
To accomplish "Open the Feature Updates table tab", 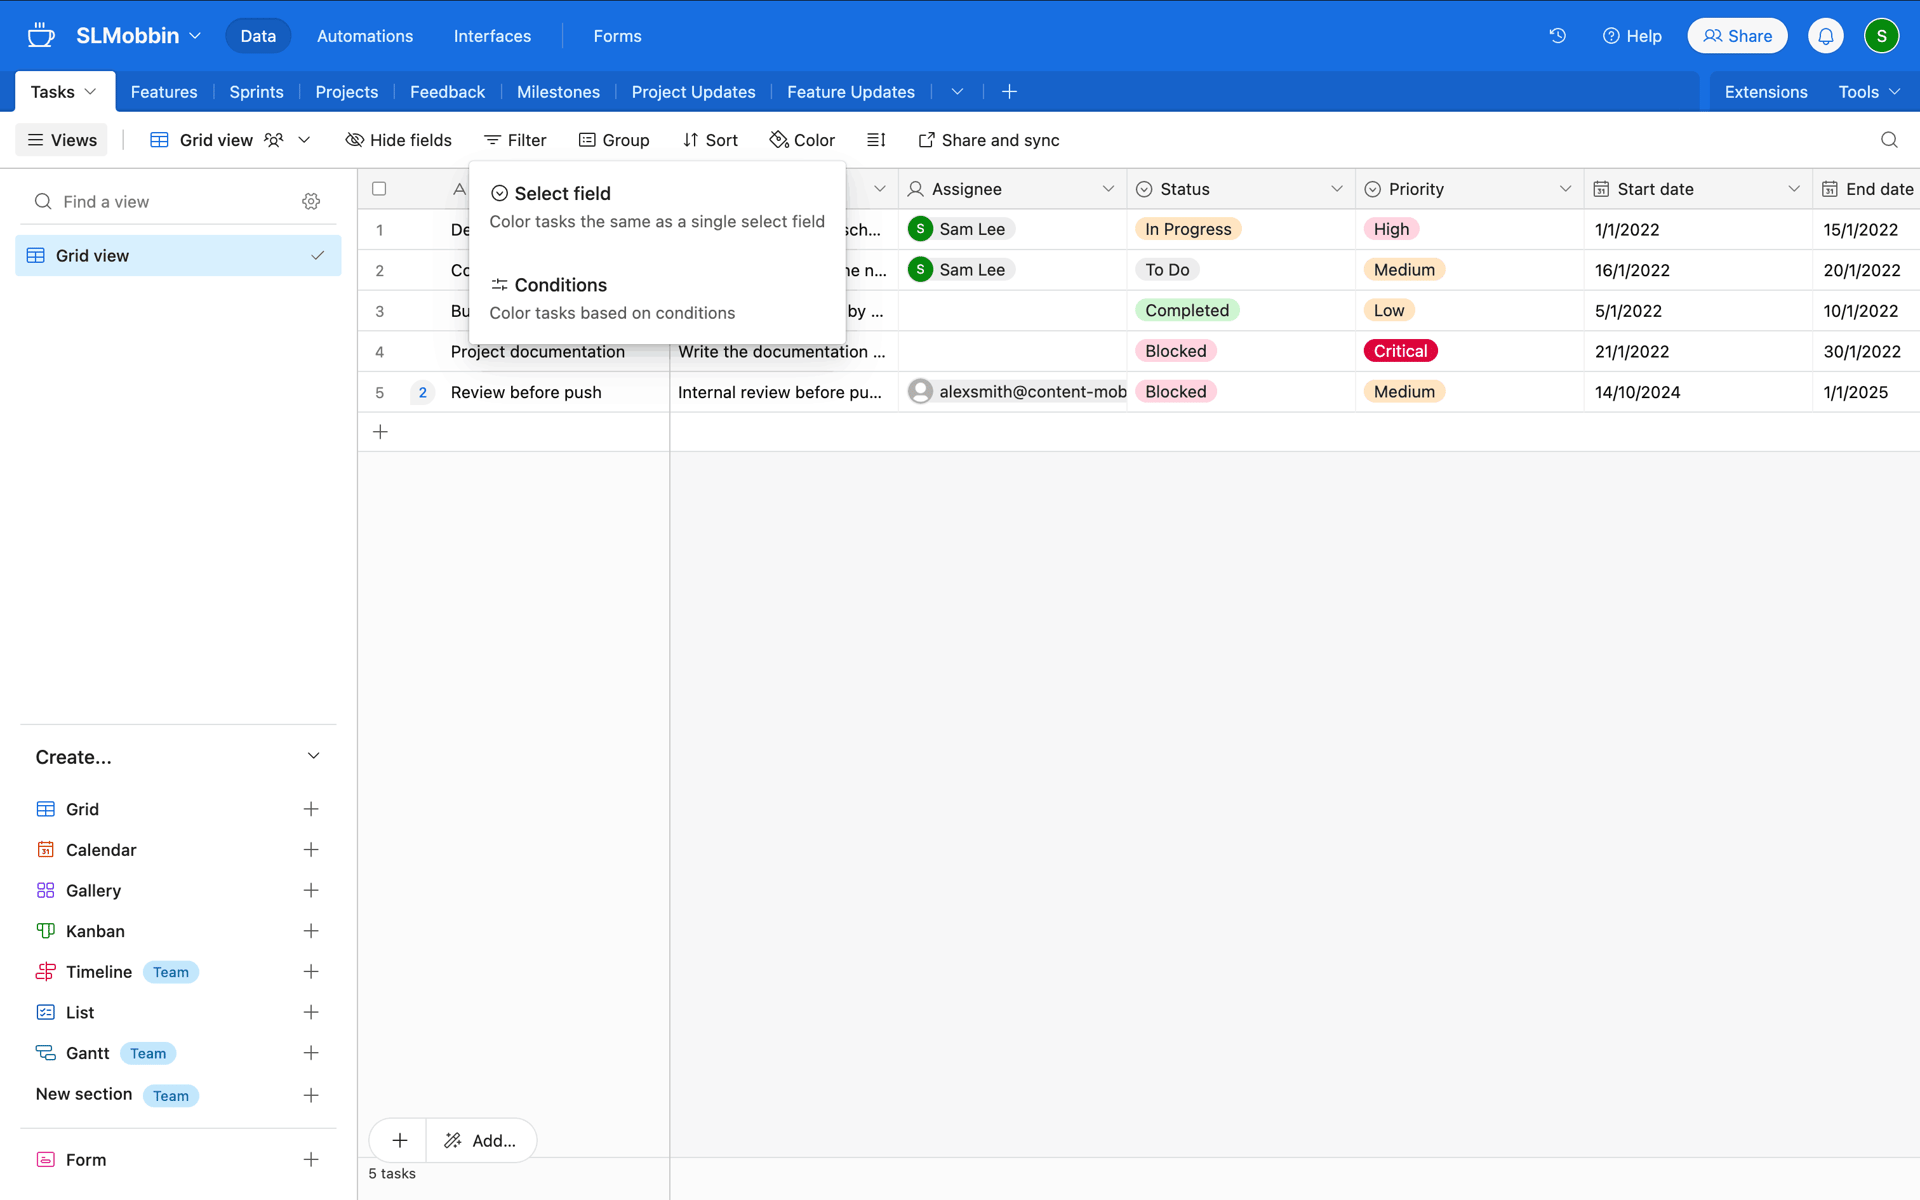I will [851, 92].
